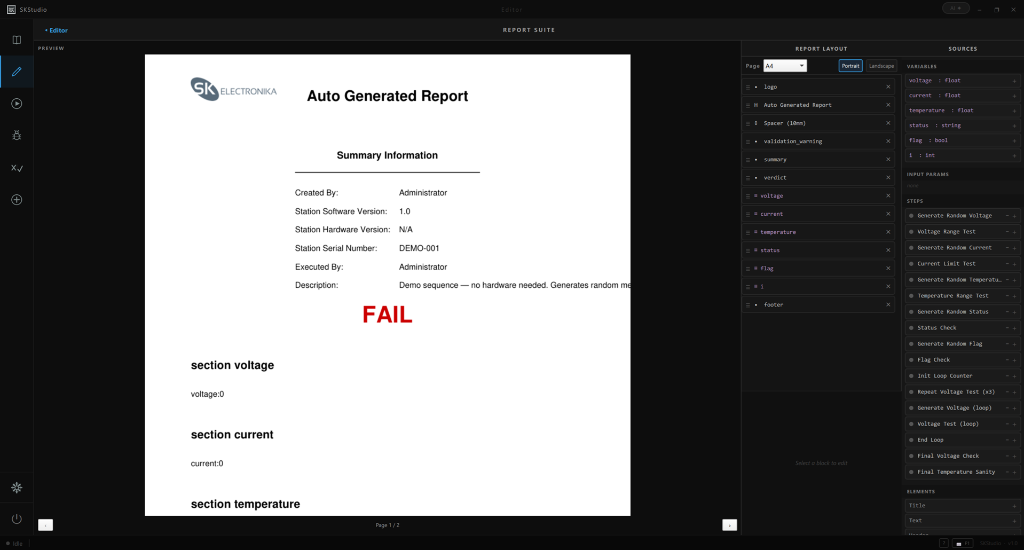Screen dimensions: 1024x550
Task: Select the Final Voltage Check step
Action: click(x=963, y=456)
